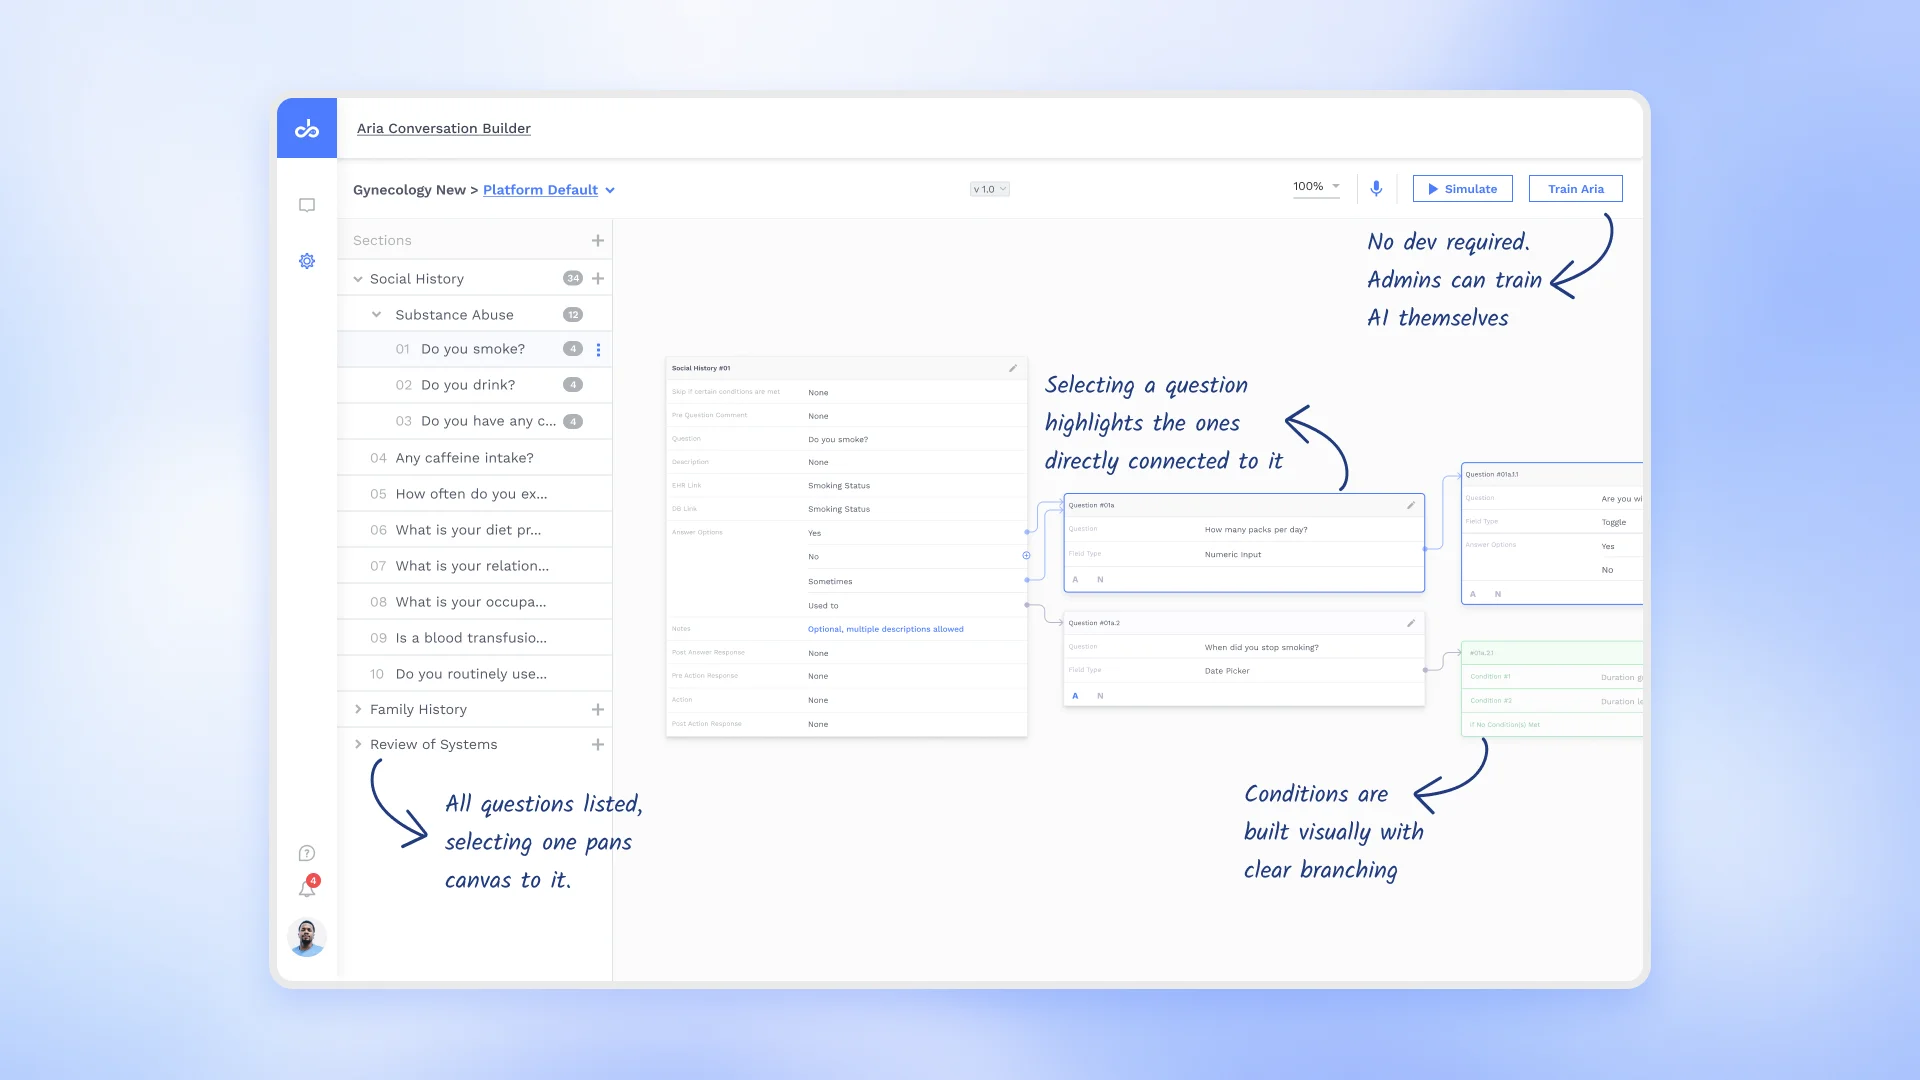Click the Optional, multiple descriptions allowed note
This screenshot has height=1080, width=1920.
coord(886,629)
